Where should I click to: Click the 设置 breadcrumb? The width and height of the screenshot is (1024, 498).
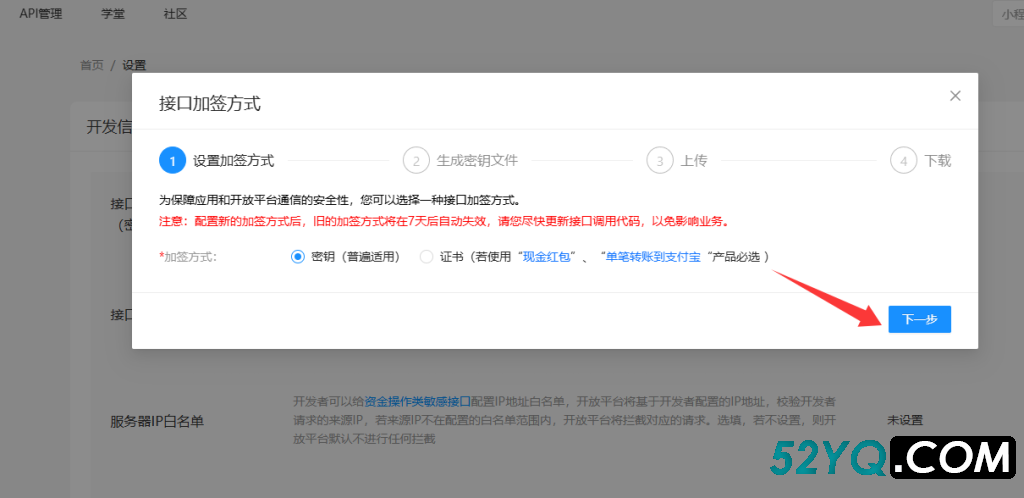pyautogui.click(x=134, y=65)
